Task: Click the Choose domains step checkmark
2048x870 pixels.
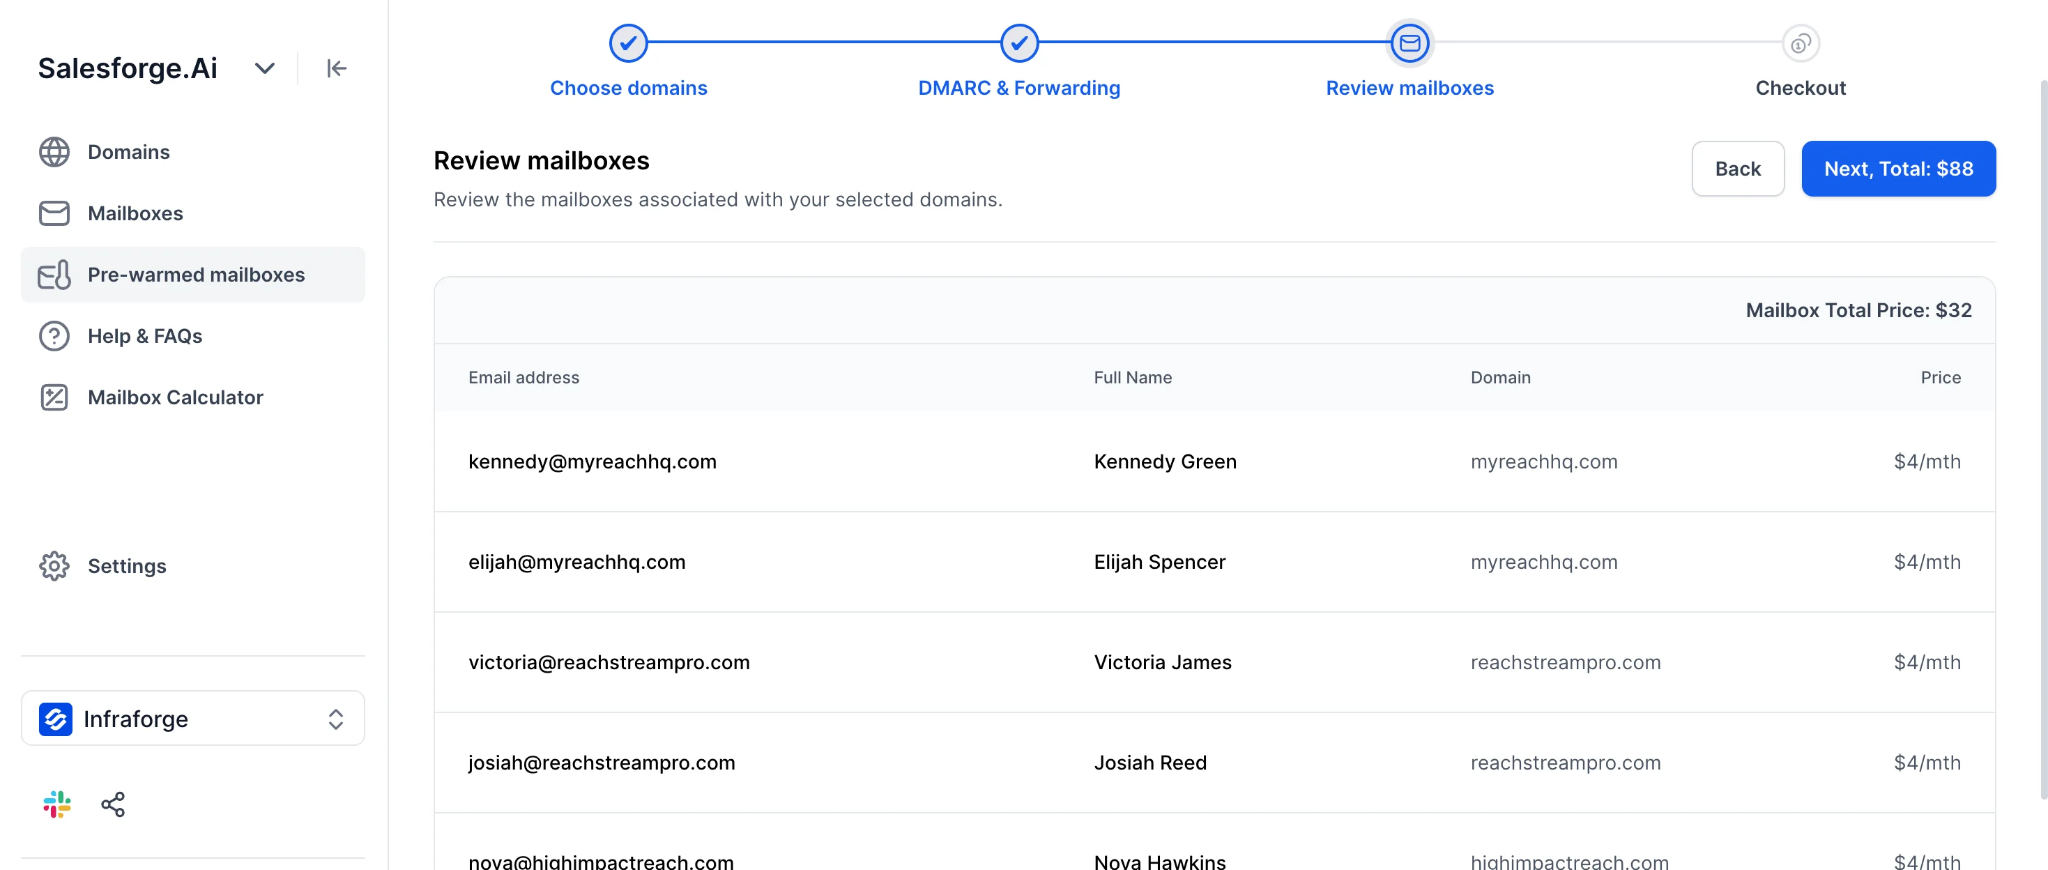Action: click(x=628, y=43)
